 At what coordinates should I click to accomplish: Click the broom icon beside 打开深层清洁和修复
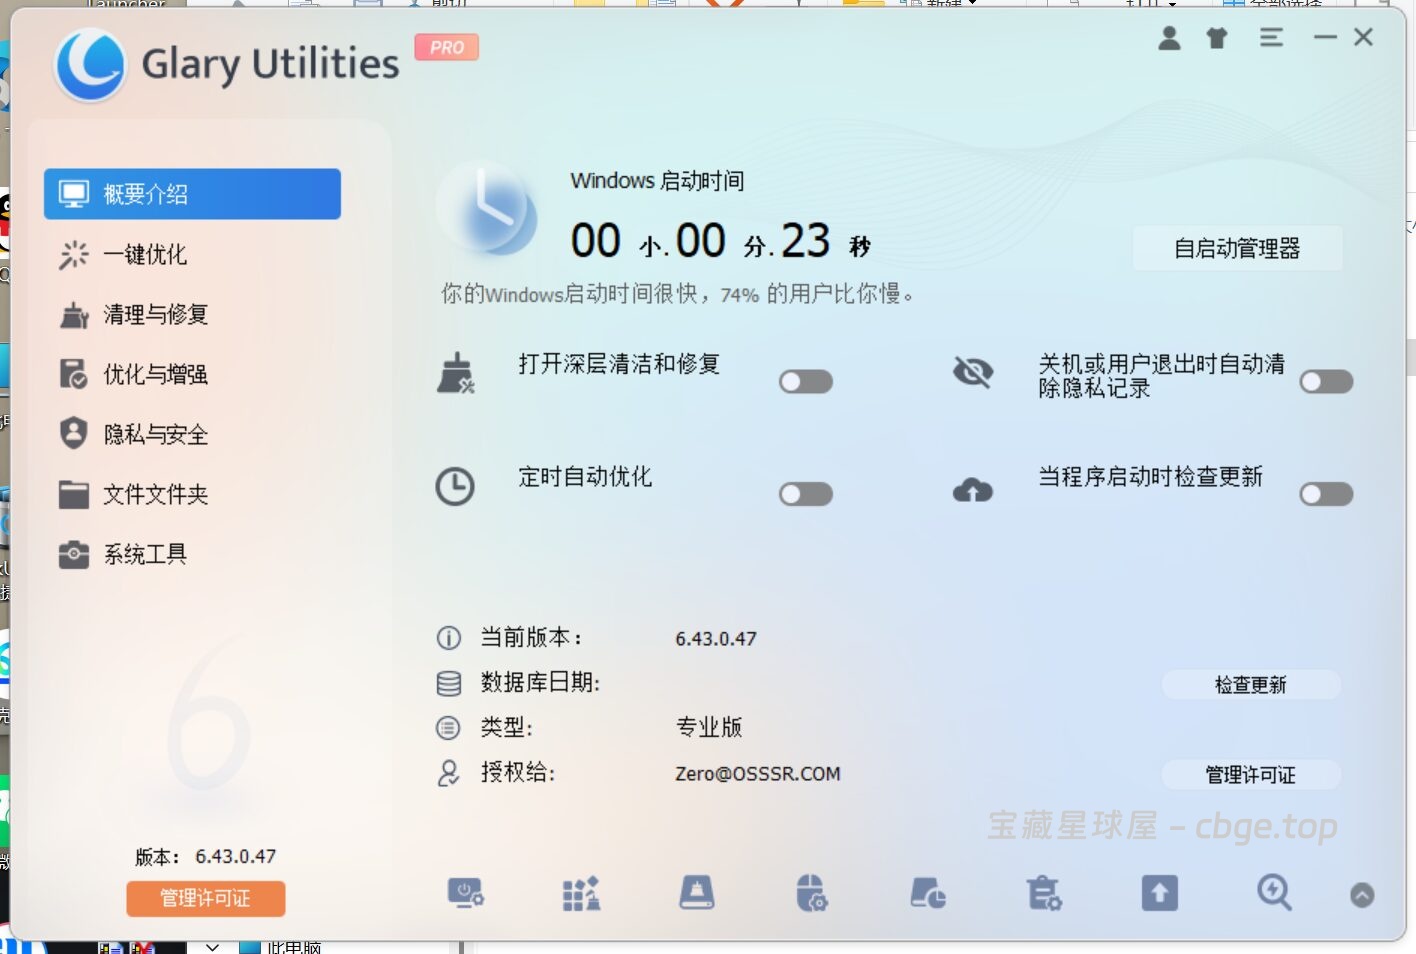click(456, 373)
